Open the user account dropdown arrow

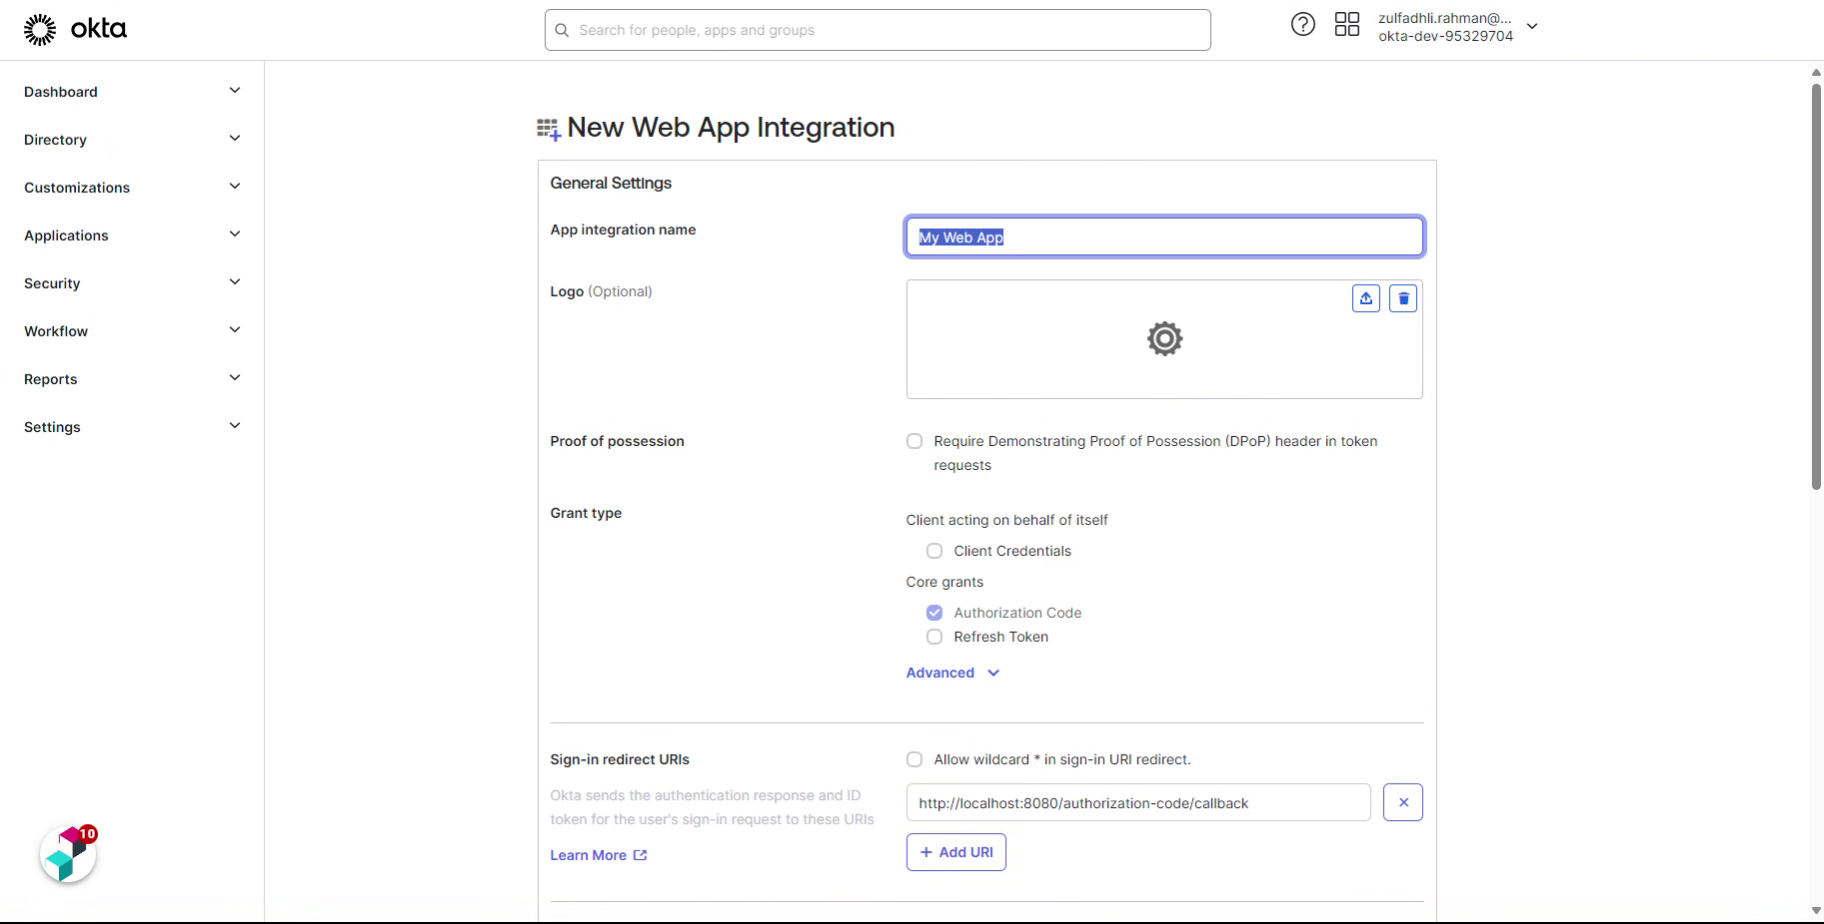(1532, 27)
